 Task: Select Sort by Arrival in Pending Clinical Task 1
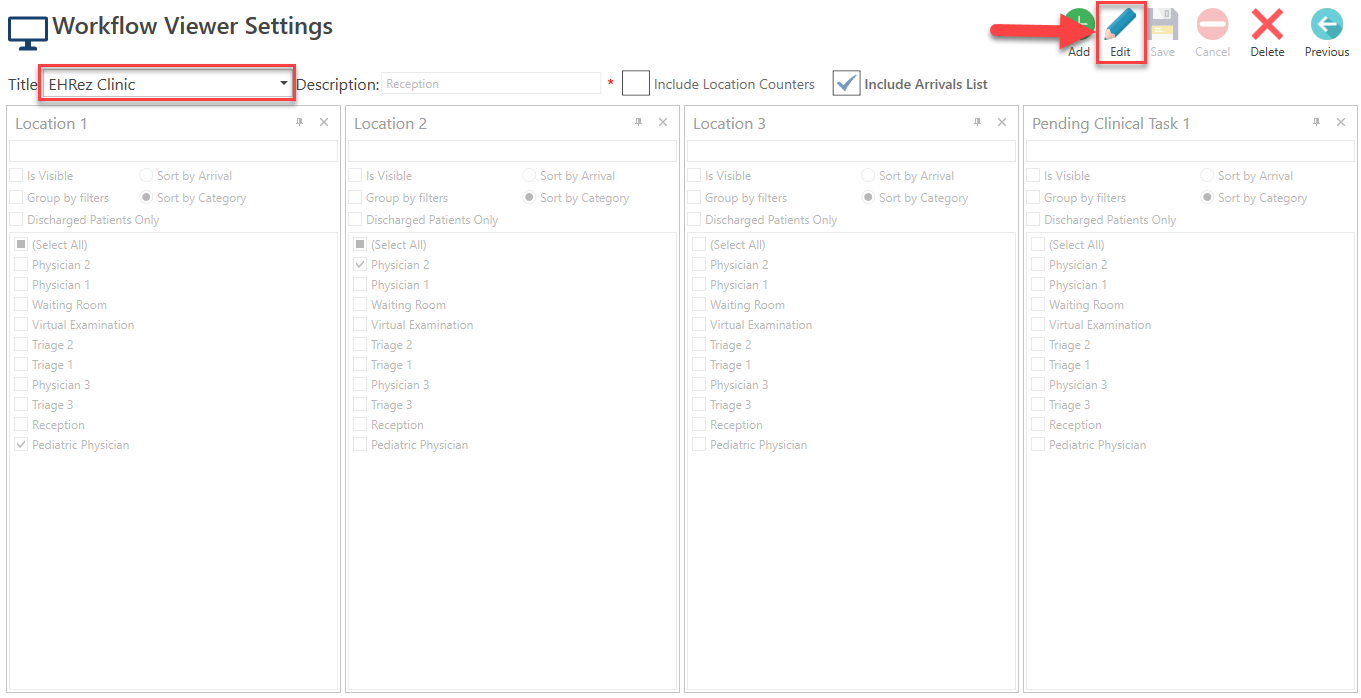point(1207,176)
